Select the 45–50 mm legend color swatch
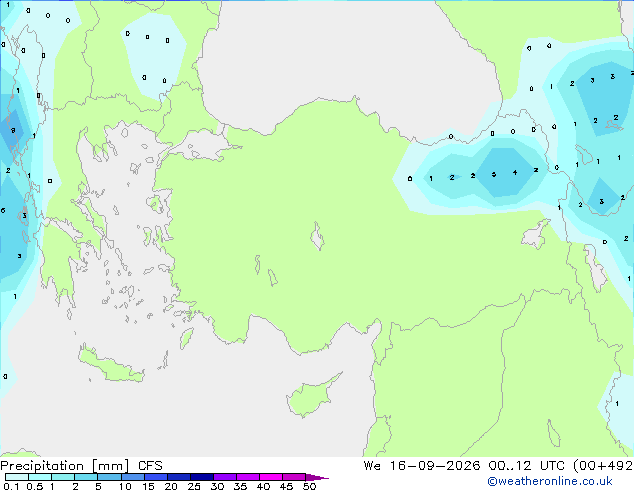The height and width of the screenshot is (490, 634). click(294, 477)
